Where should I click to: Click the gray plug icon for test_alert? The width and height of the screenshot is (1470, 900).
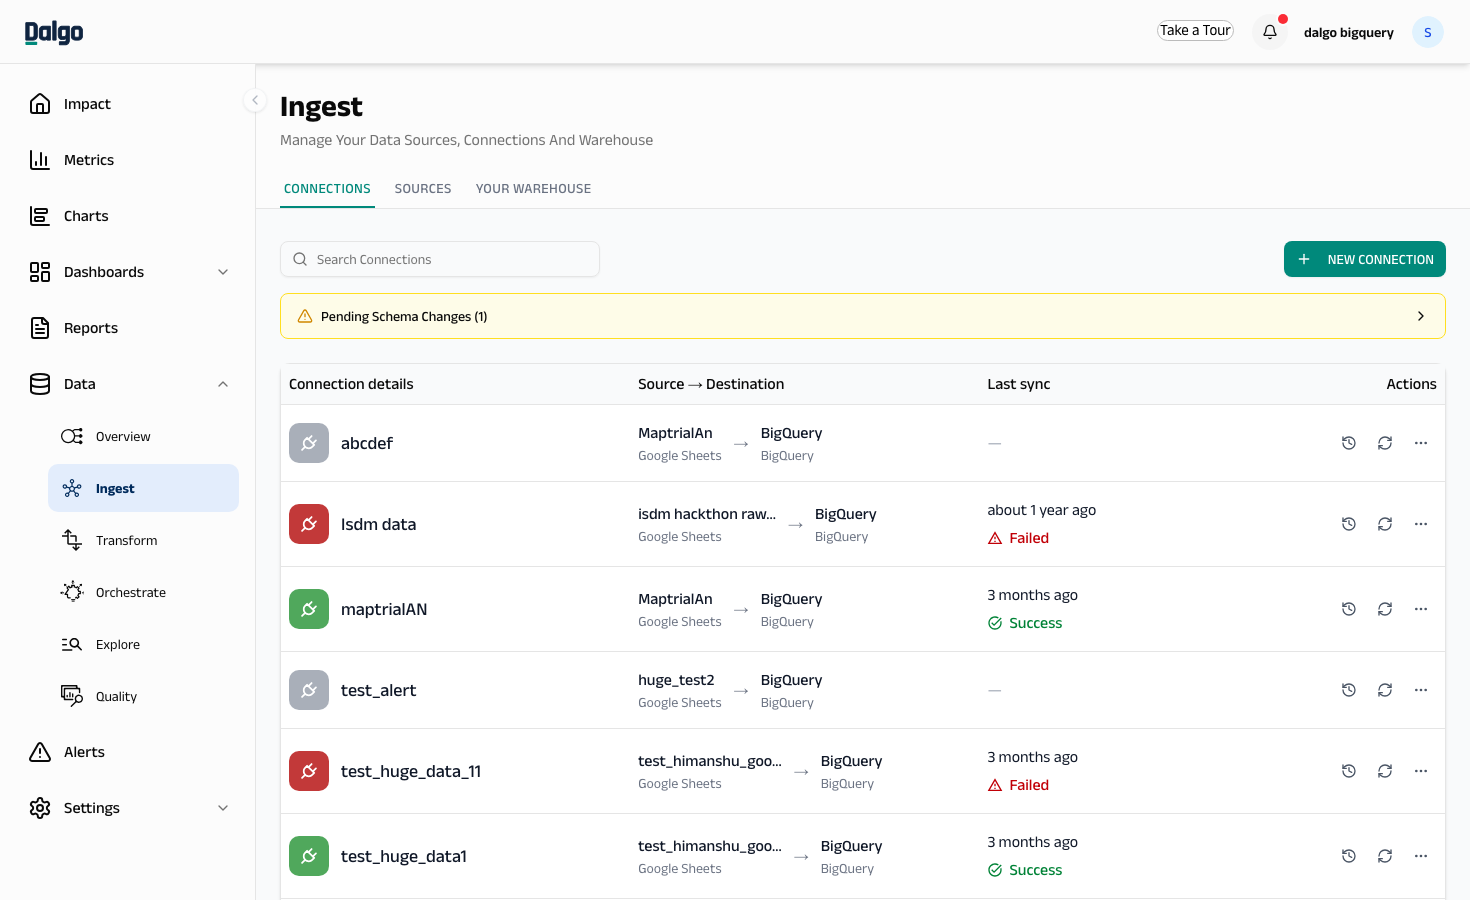[x=309, y=690]
